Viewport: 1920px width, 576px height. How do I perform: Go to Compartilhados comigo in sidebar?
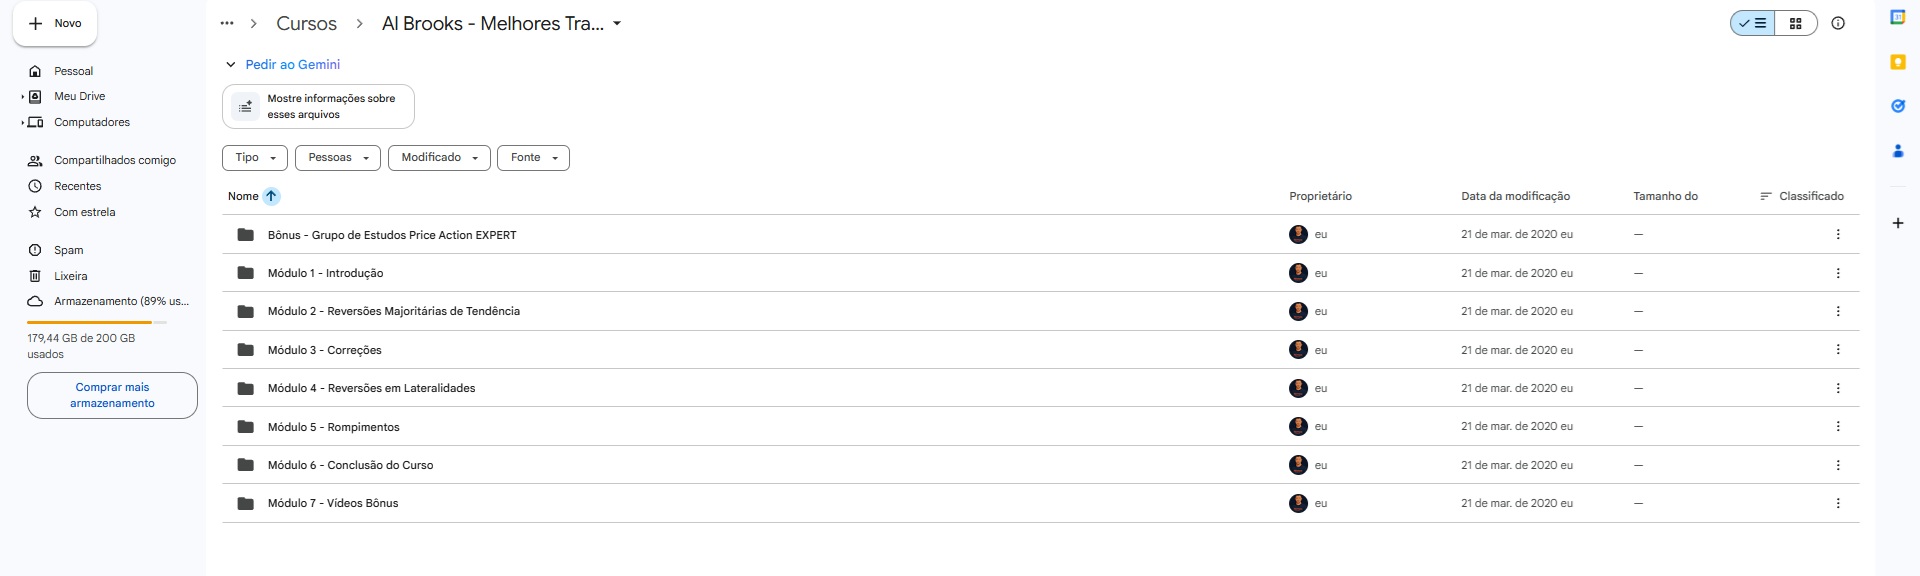click(x=114, y=160)
